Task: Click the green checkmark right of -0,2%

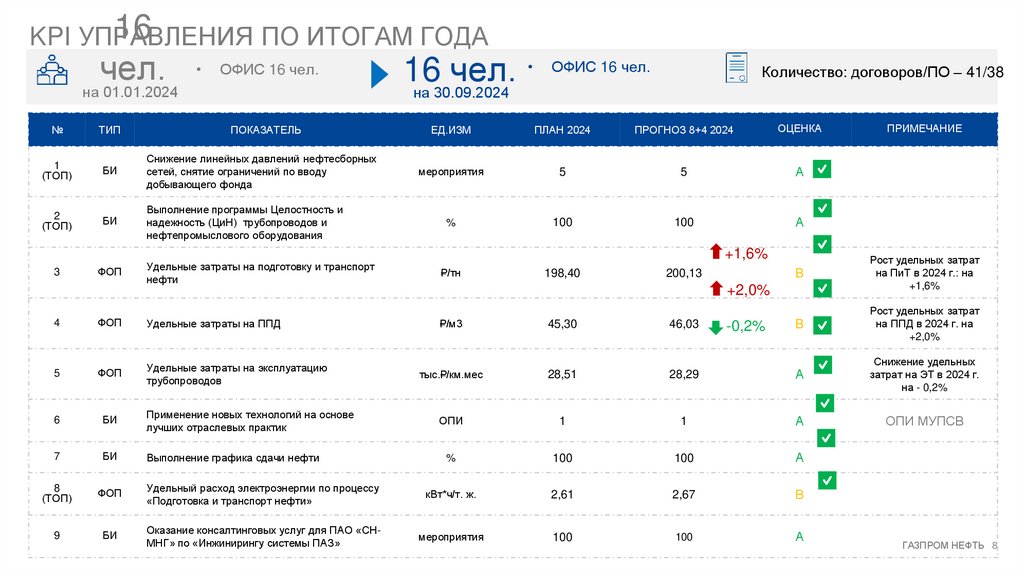Action: click(x=822, y=325)
